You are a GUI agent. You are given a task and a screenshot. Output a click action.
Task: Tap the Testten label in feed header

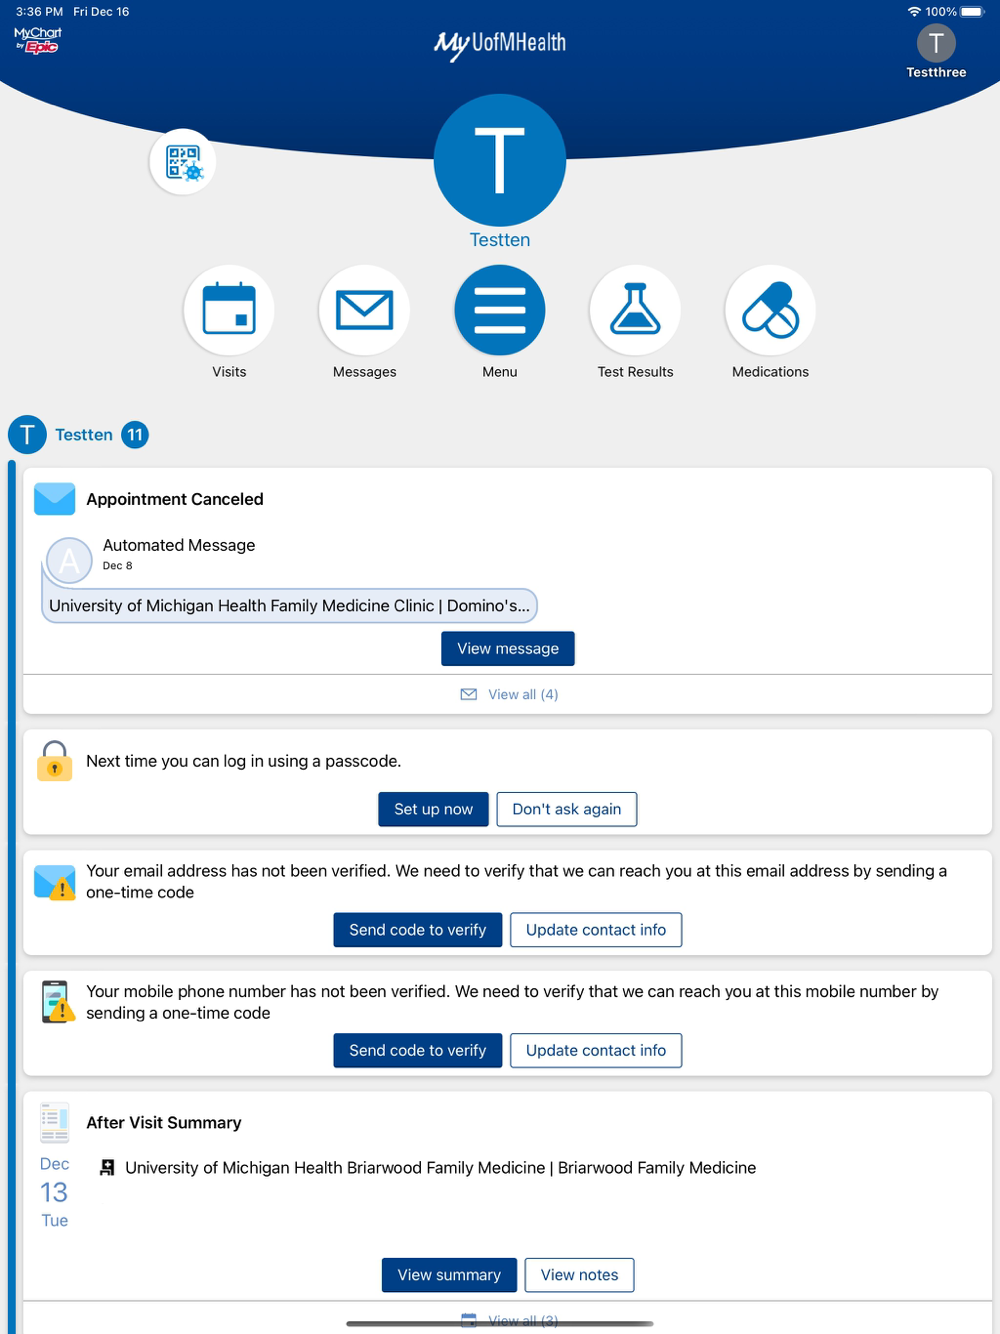[84, 435]
